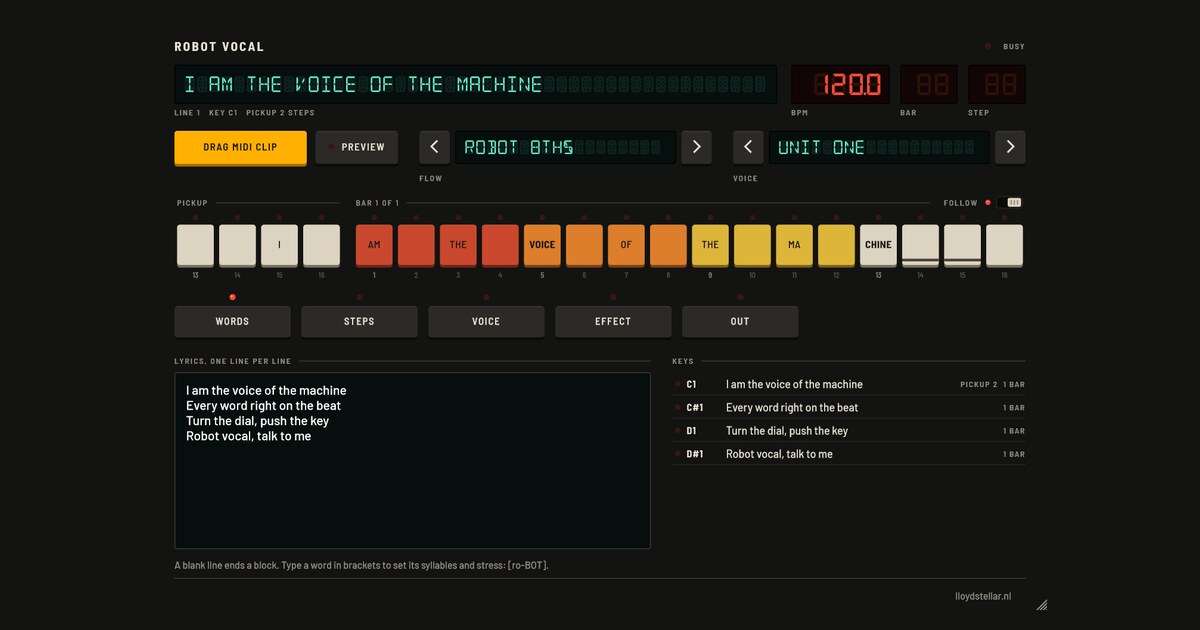
Task: Click the main lyric line LCD display
Action: pyautogui.click(x=476, y=85)
